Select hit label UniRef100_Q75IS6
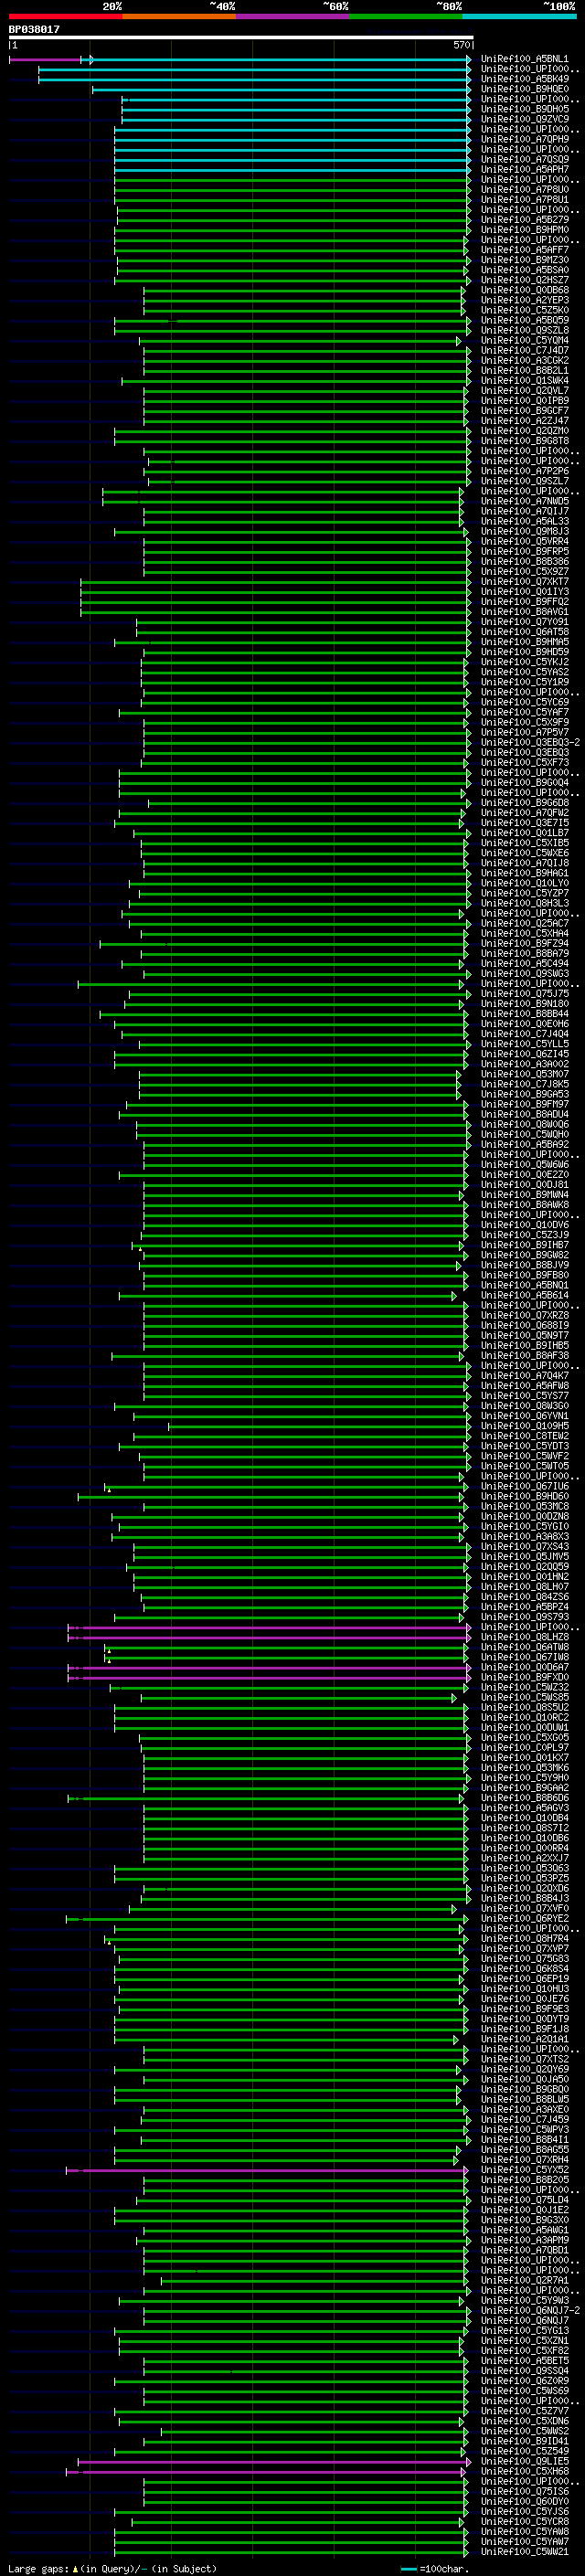This screenshot has width=585, height=2576. pyautogui.click(x=524, y=2492)
